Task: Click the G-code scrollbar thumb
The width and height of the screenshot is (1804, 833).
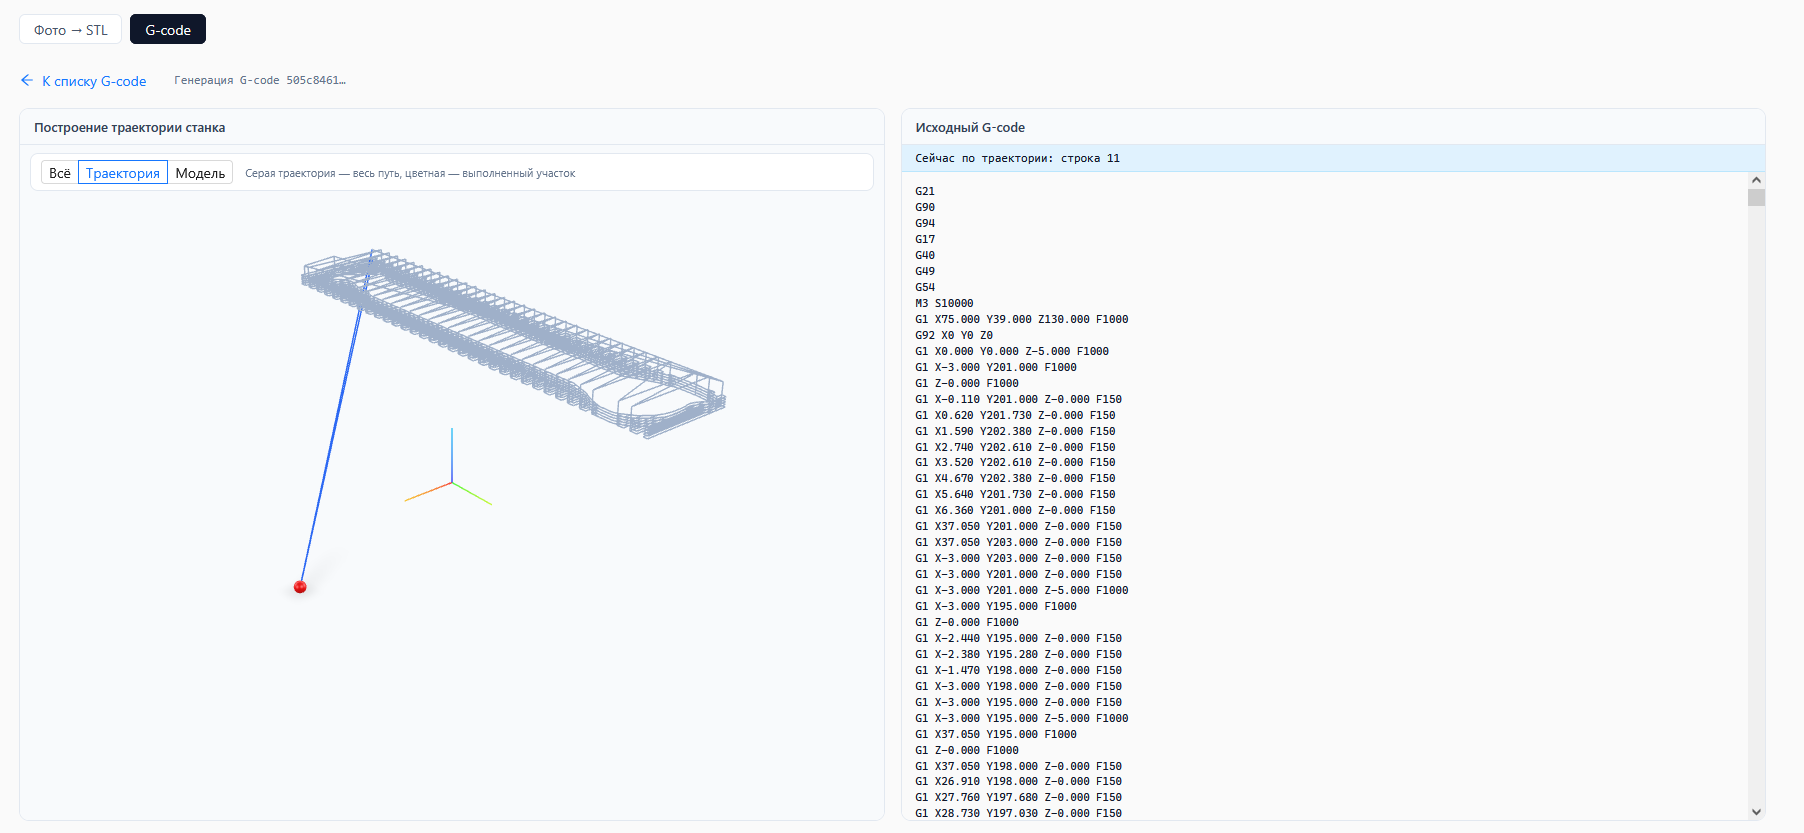Action: (1756, 197)
